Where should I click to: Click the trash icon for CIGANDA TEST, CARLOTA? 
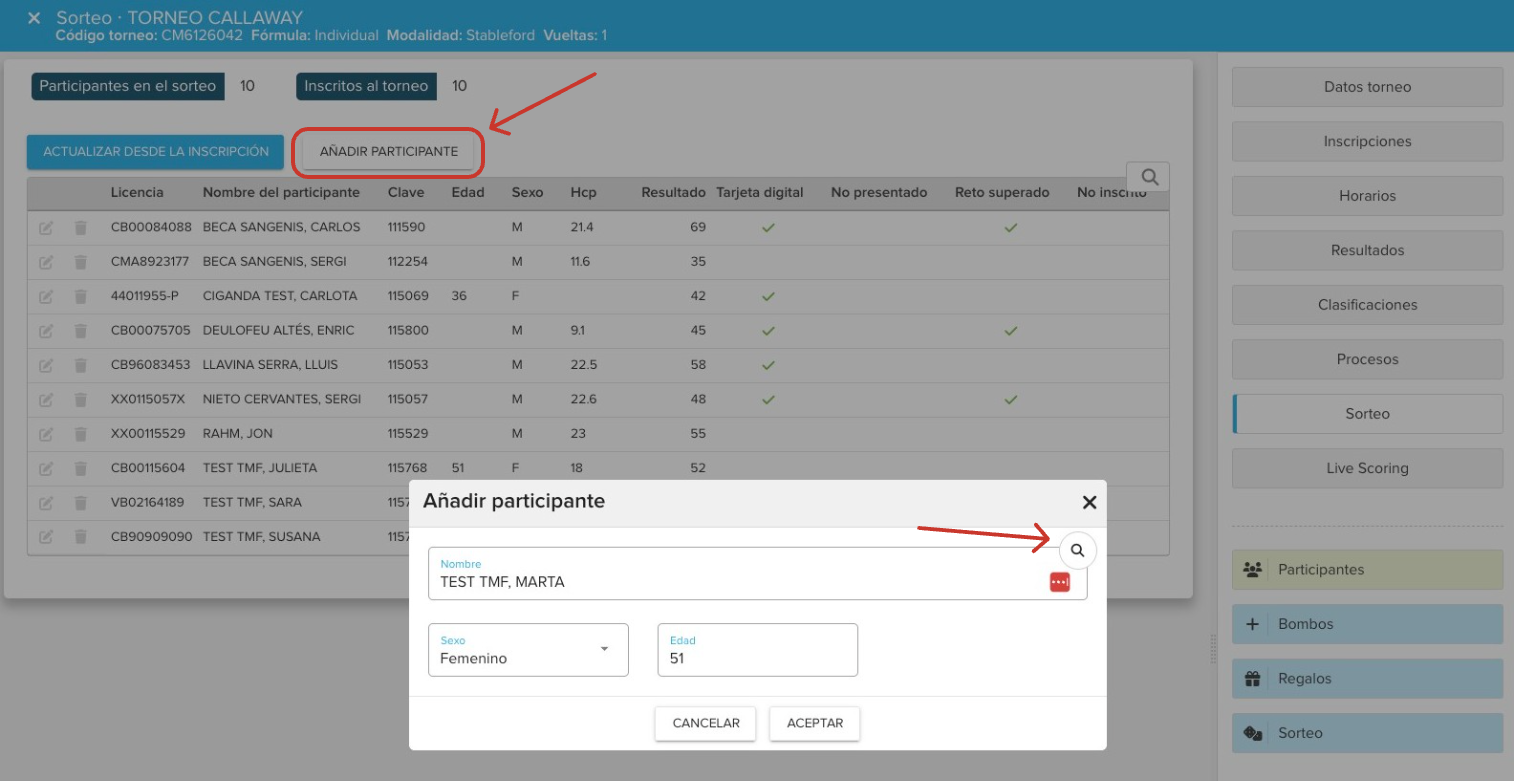(x=81, y=296)
